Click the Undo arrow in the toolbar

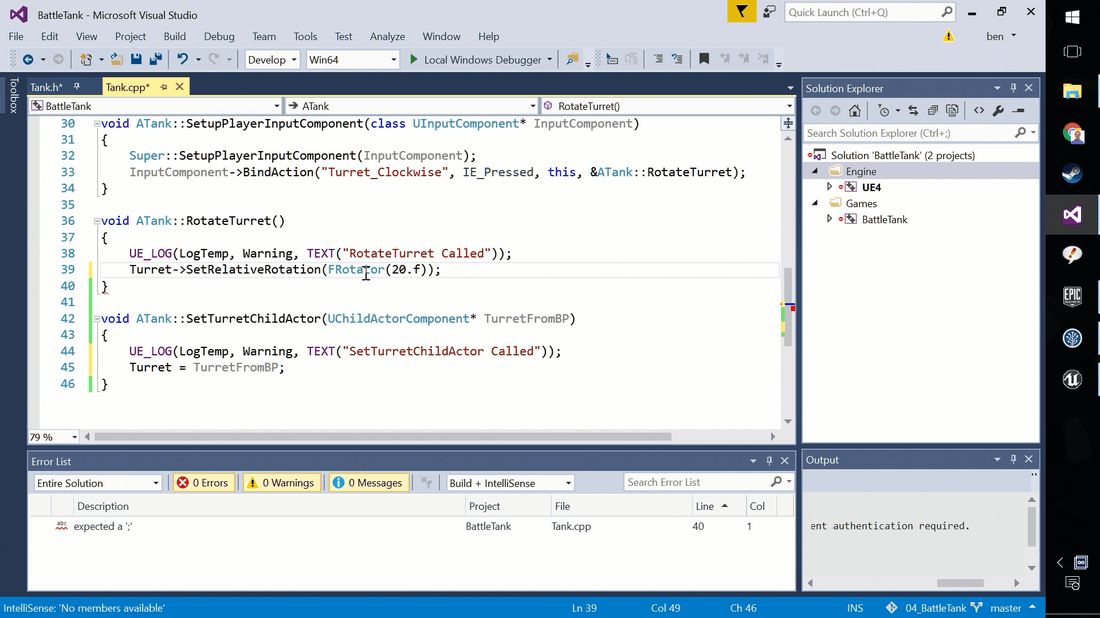pyautogui.click(x=182, y=60)
